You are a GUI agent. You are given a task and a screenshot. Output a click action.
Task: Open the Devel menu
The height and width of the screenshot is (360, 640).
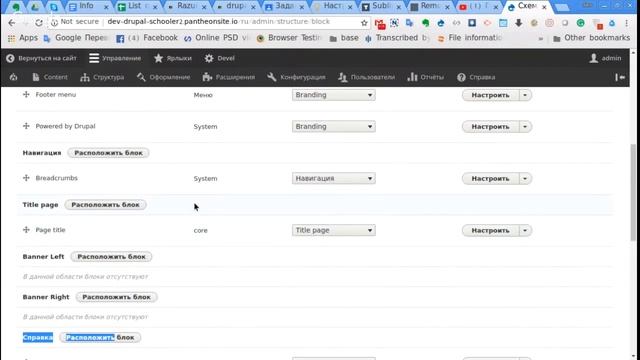(220, 58)
